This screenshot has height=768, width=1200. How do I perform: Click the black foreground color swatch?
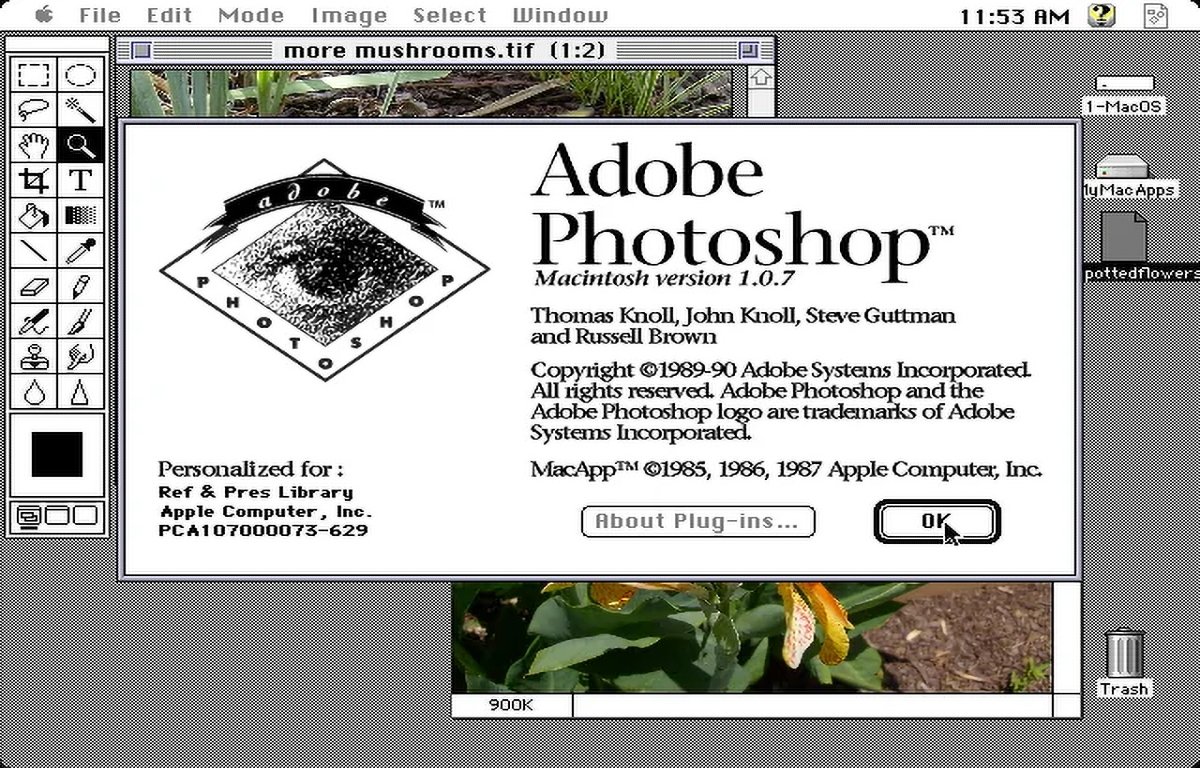pos(57,454)
